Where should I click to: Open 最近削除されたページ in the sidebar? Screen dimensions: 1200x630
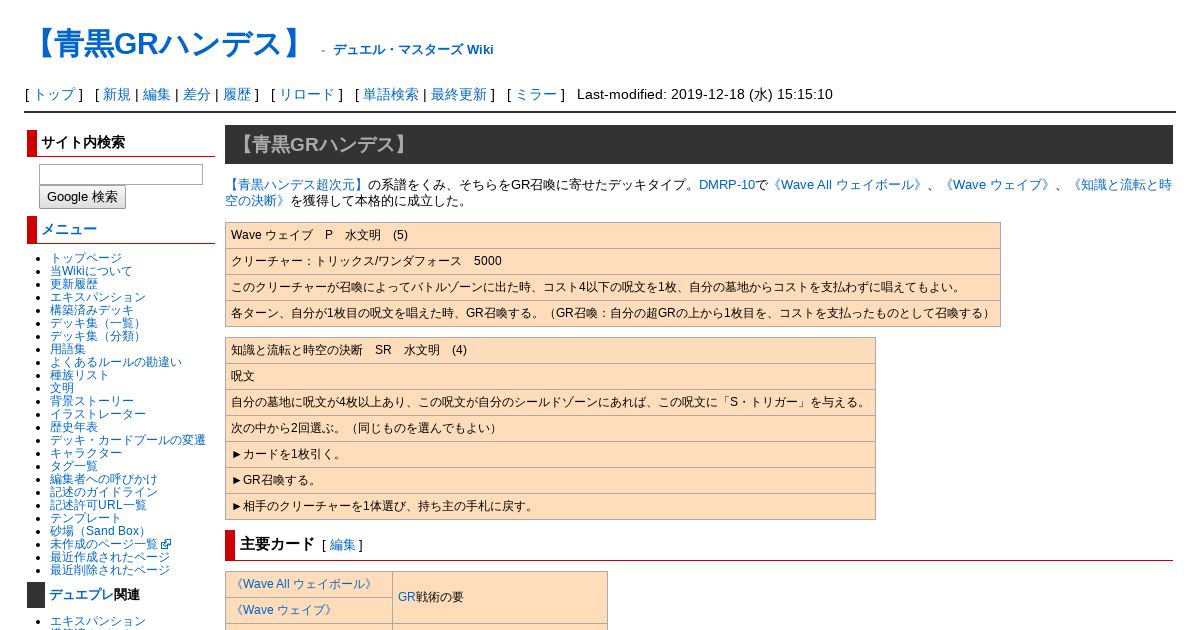tap(110, 570)
